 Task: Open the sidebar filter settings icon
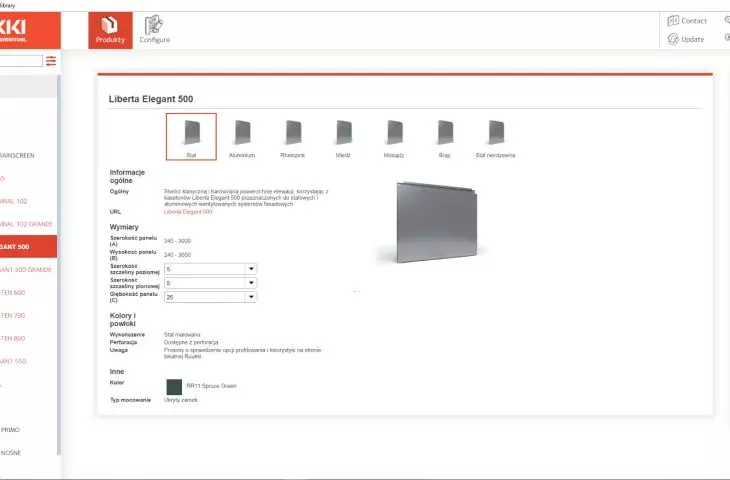click(x=51, y=61)
